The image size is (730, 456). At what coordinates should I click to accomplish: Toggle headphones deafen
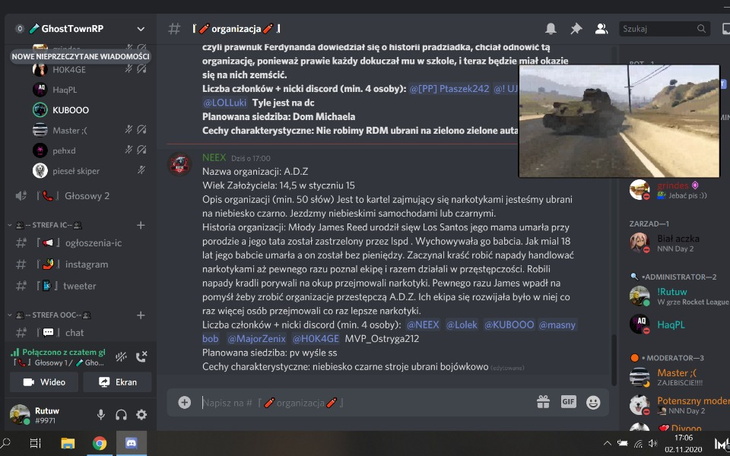point(121,414)
